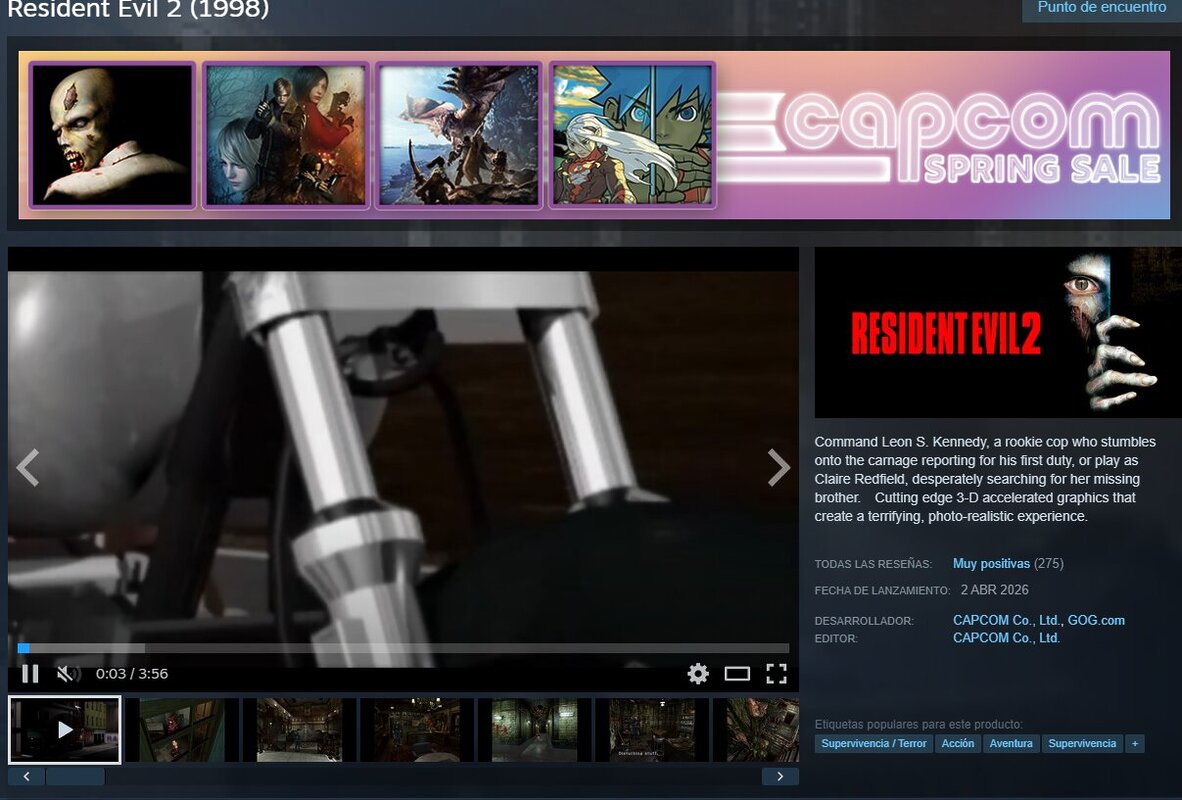Expand more tags with plus button
Screen dimensions: 1182x800
1134,743
